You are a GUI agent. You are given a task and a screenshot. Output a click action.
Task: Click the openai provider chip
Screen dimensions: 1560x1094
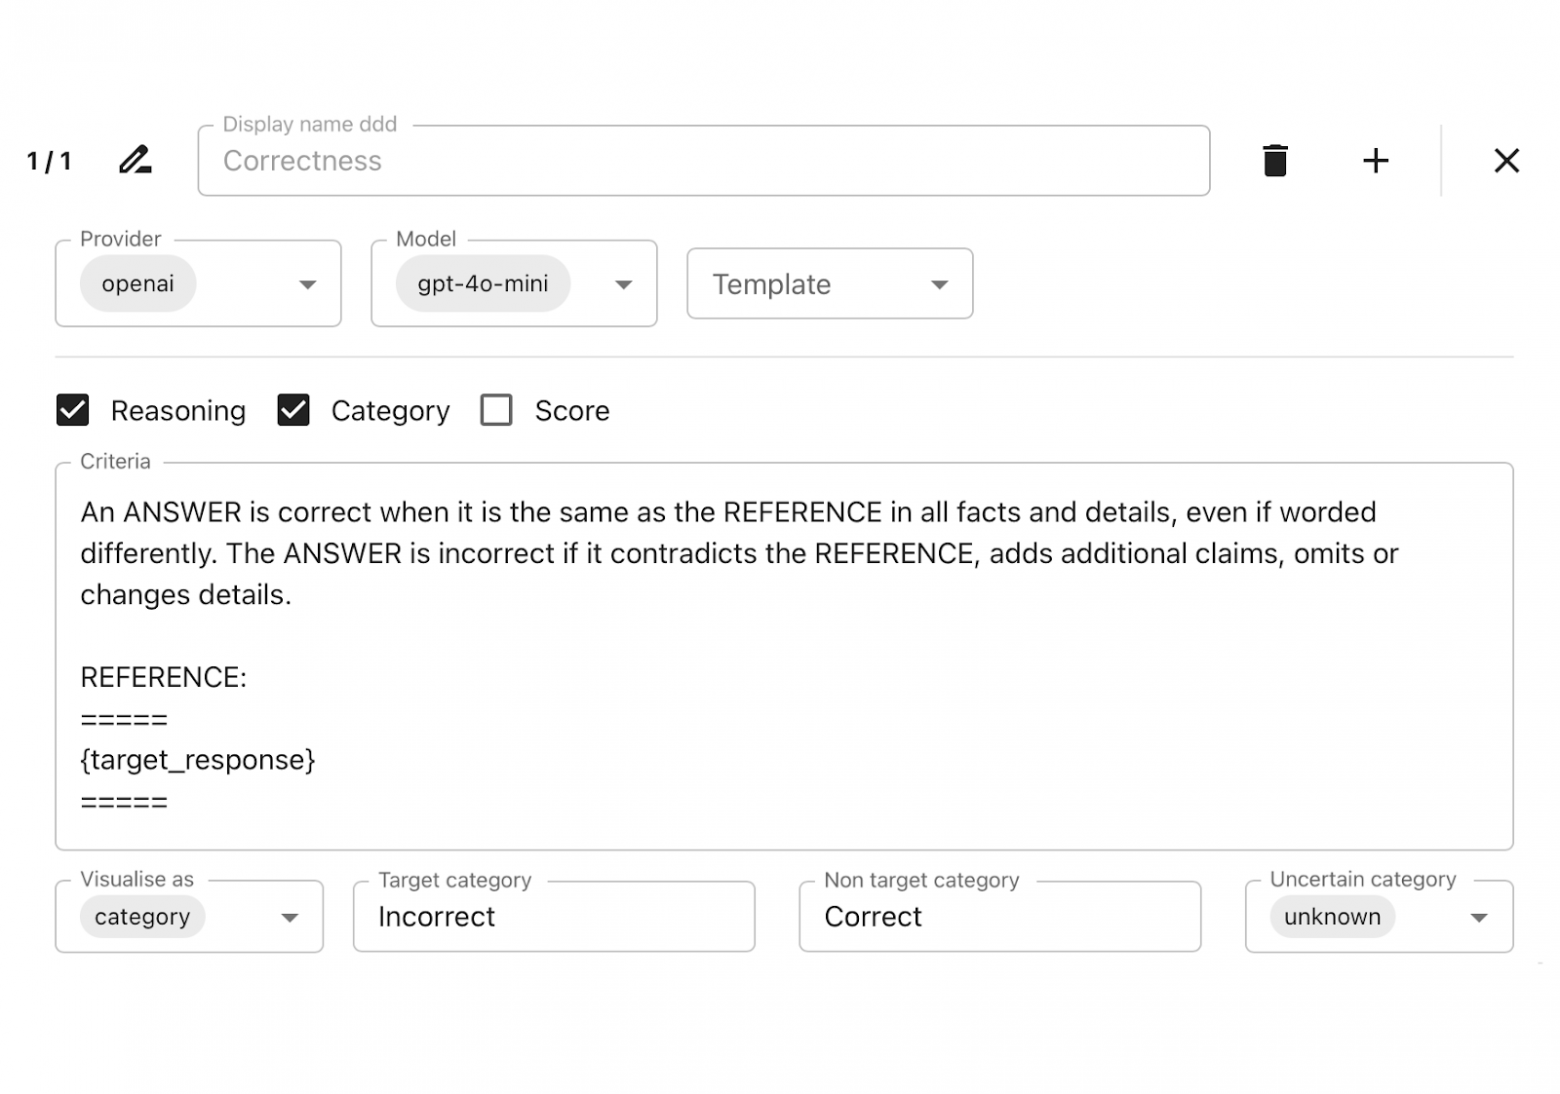(138, 284)
